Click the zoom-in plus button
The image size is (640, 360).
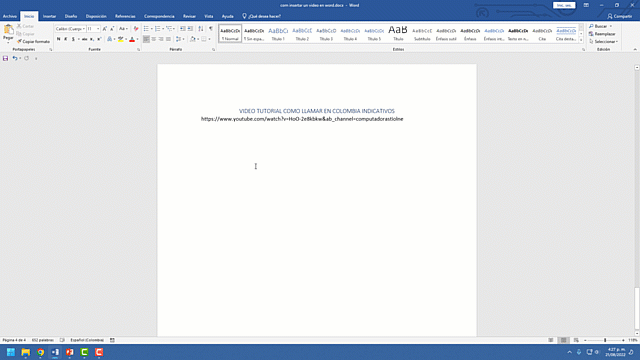pos(623,340)
